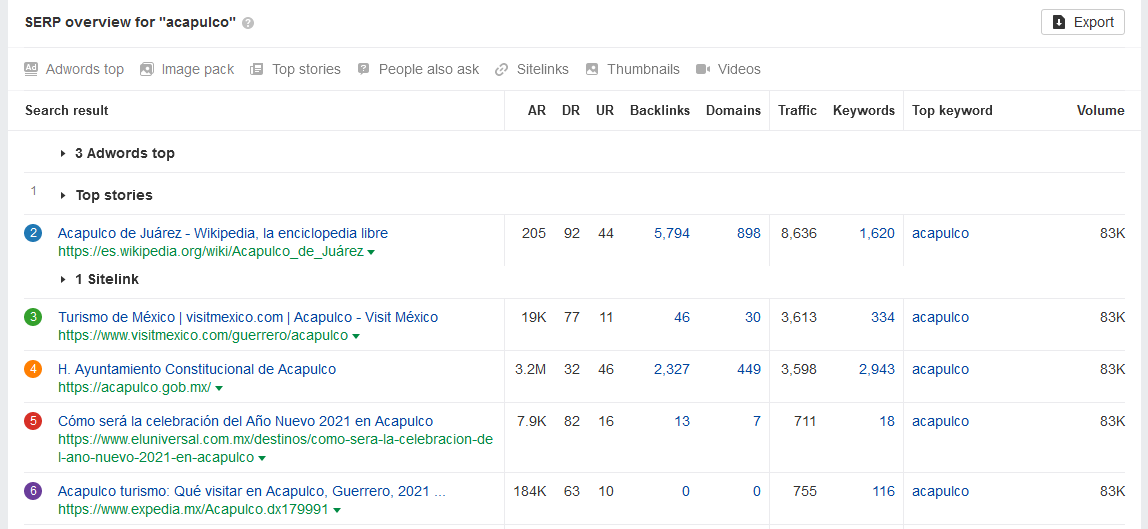
Task: Open H. Ayuntamiento Constitucional de Acapulco result
Action: click(197, 369)
